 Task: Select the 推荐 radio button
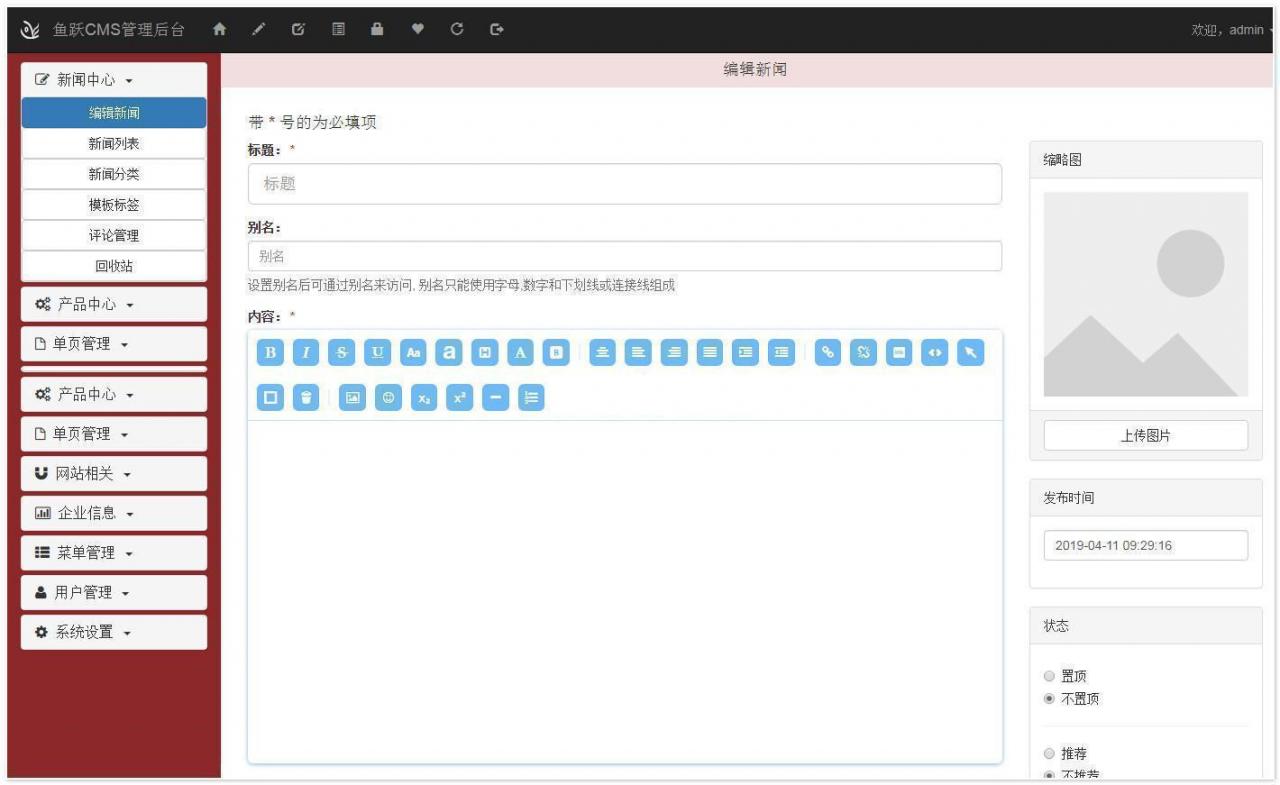(1048, 753)
